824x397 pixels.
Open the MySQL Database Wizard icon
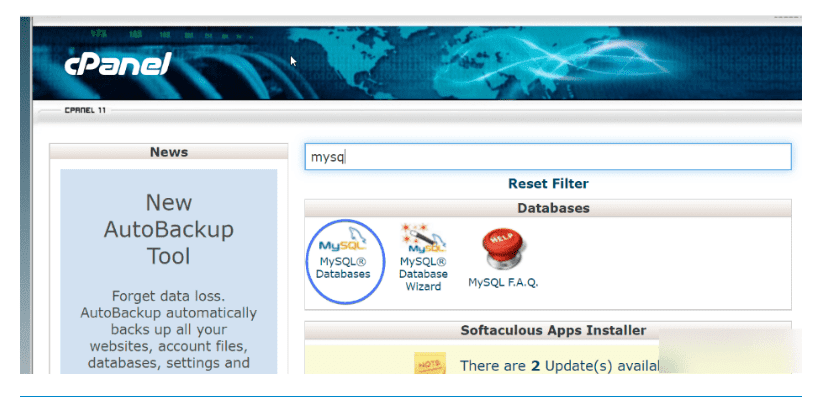coord(424,239)
